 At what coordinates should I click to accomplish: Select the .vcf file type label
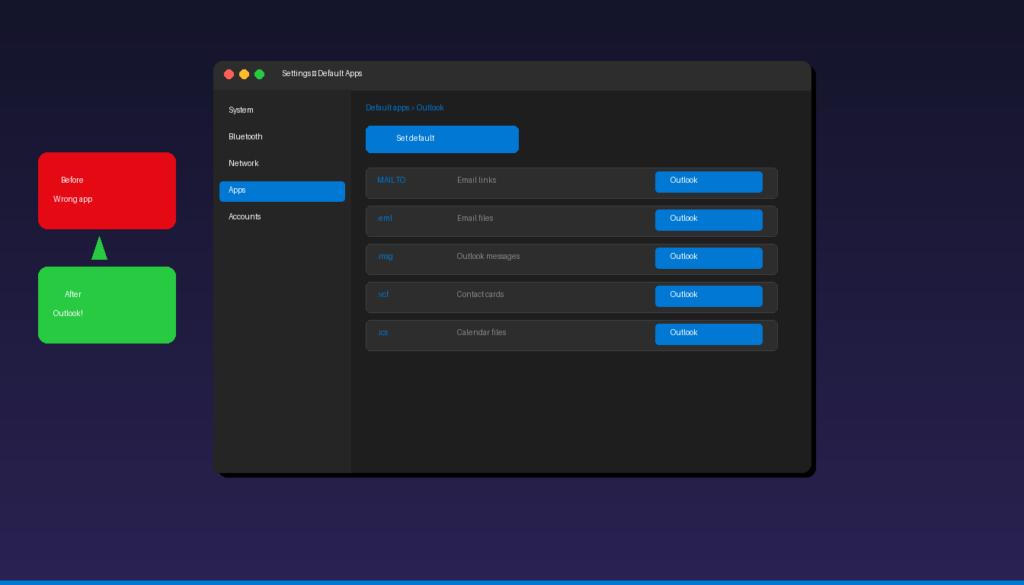pyautogui.click(x=383, y=294)
